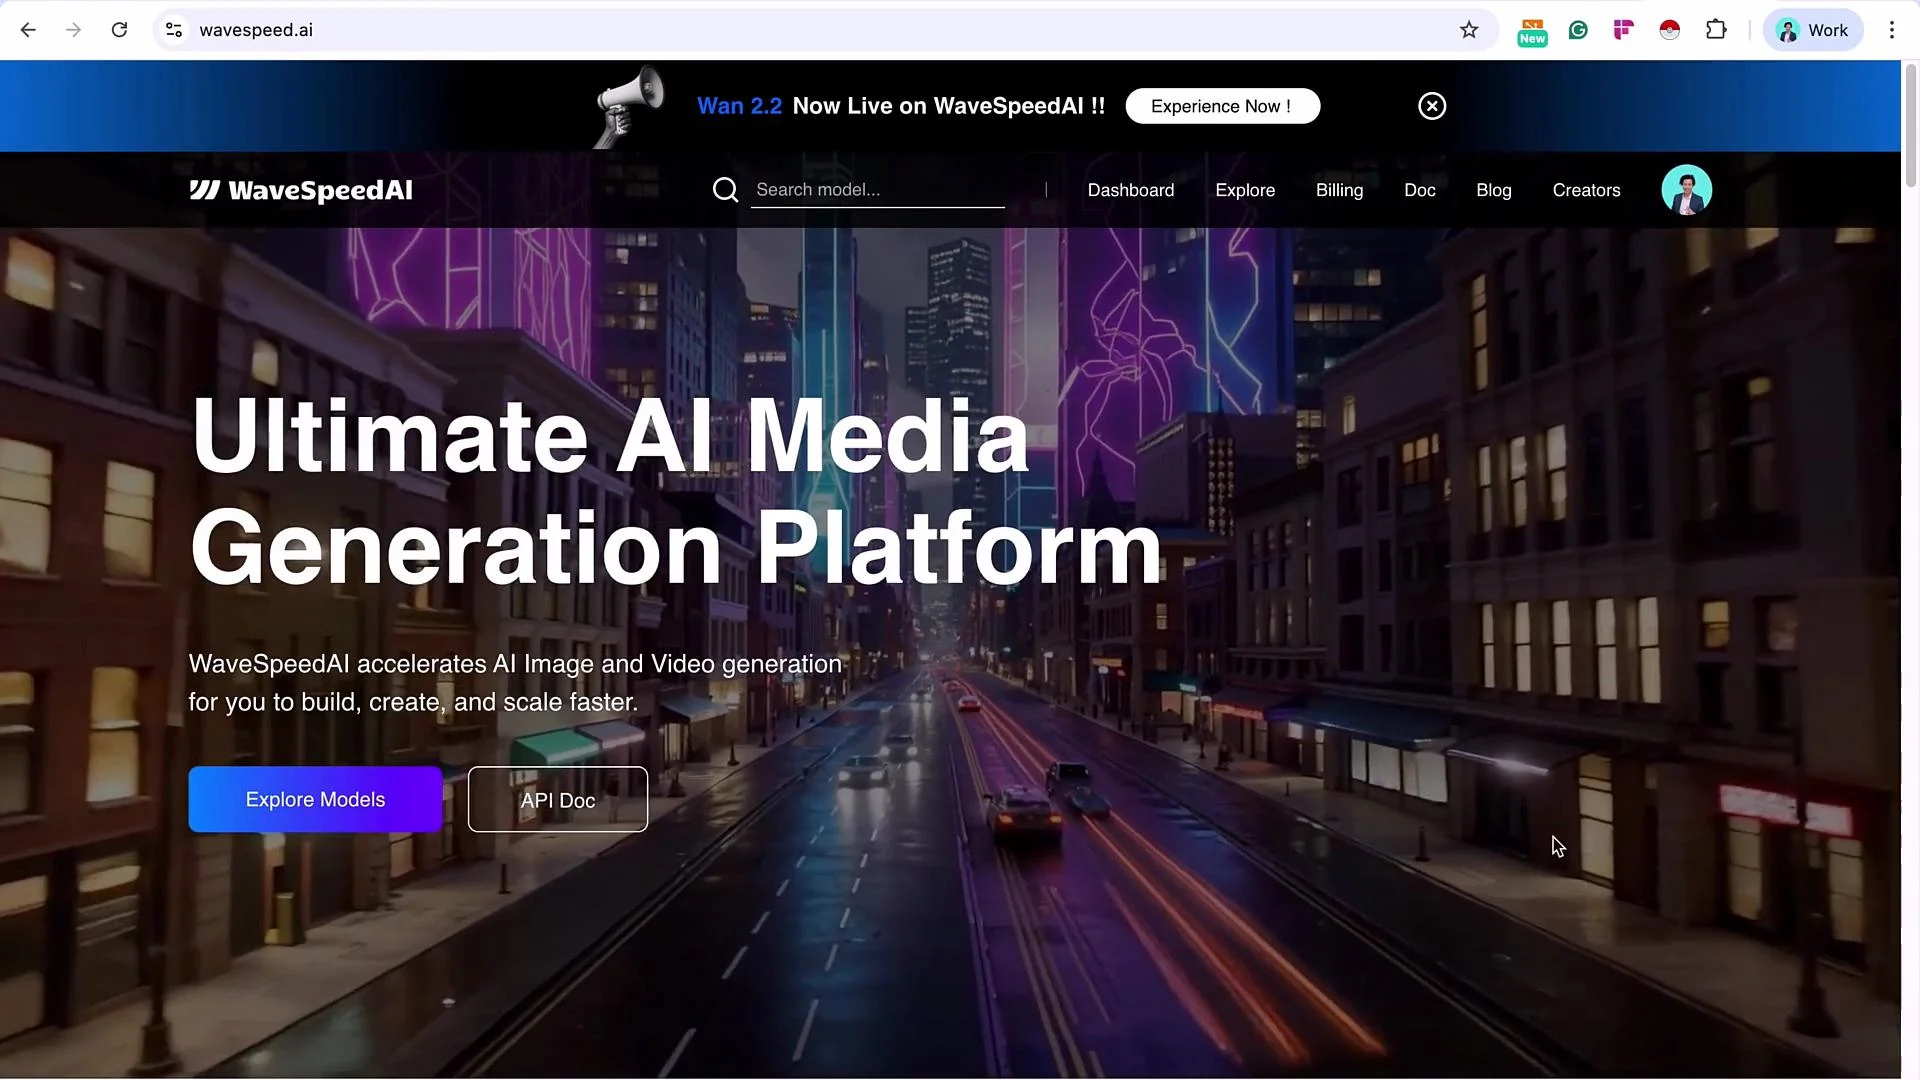Viewport: 1920px width, 1080px height.
Task: Bookmark this page with star icon
Action: (x=1468, y=30)
